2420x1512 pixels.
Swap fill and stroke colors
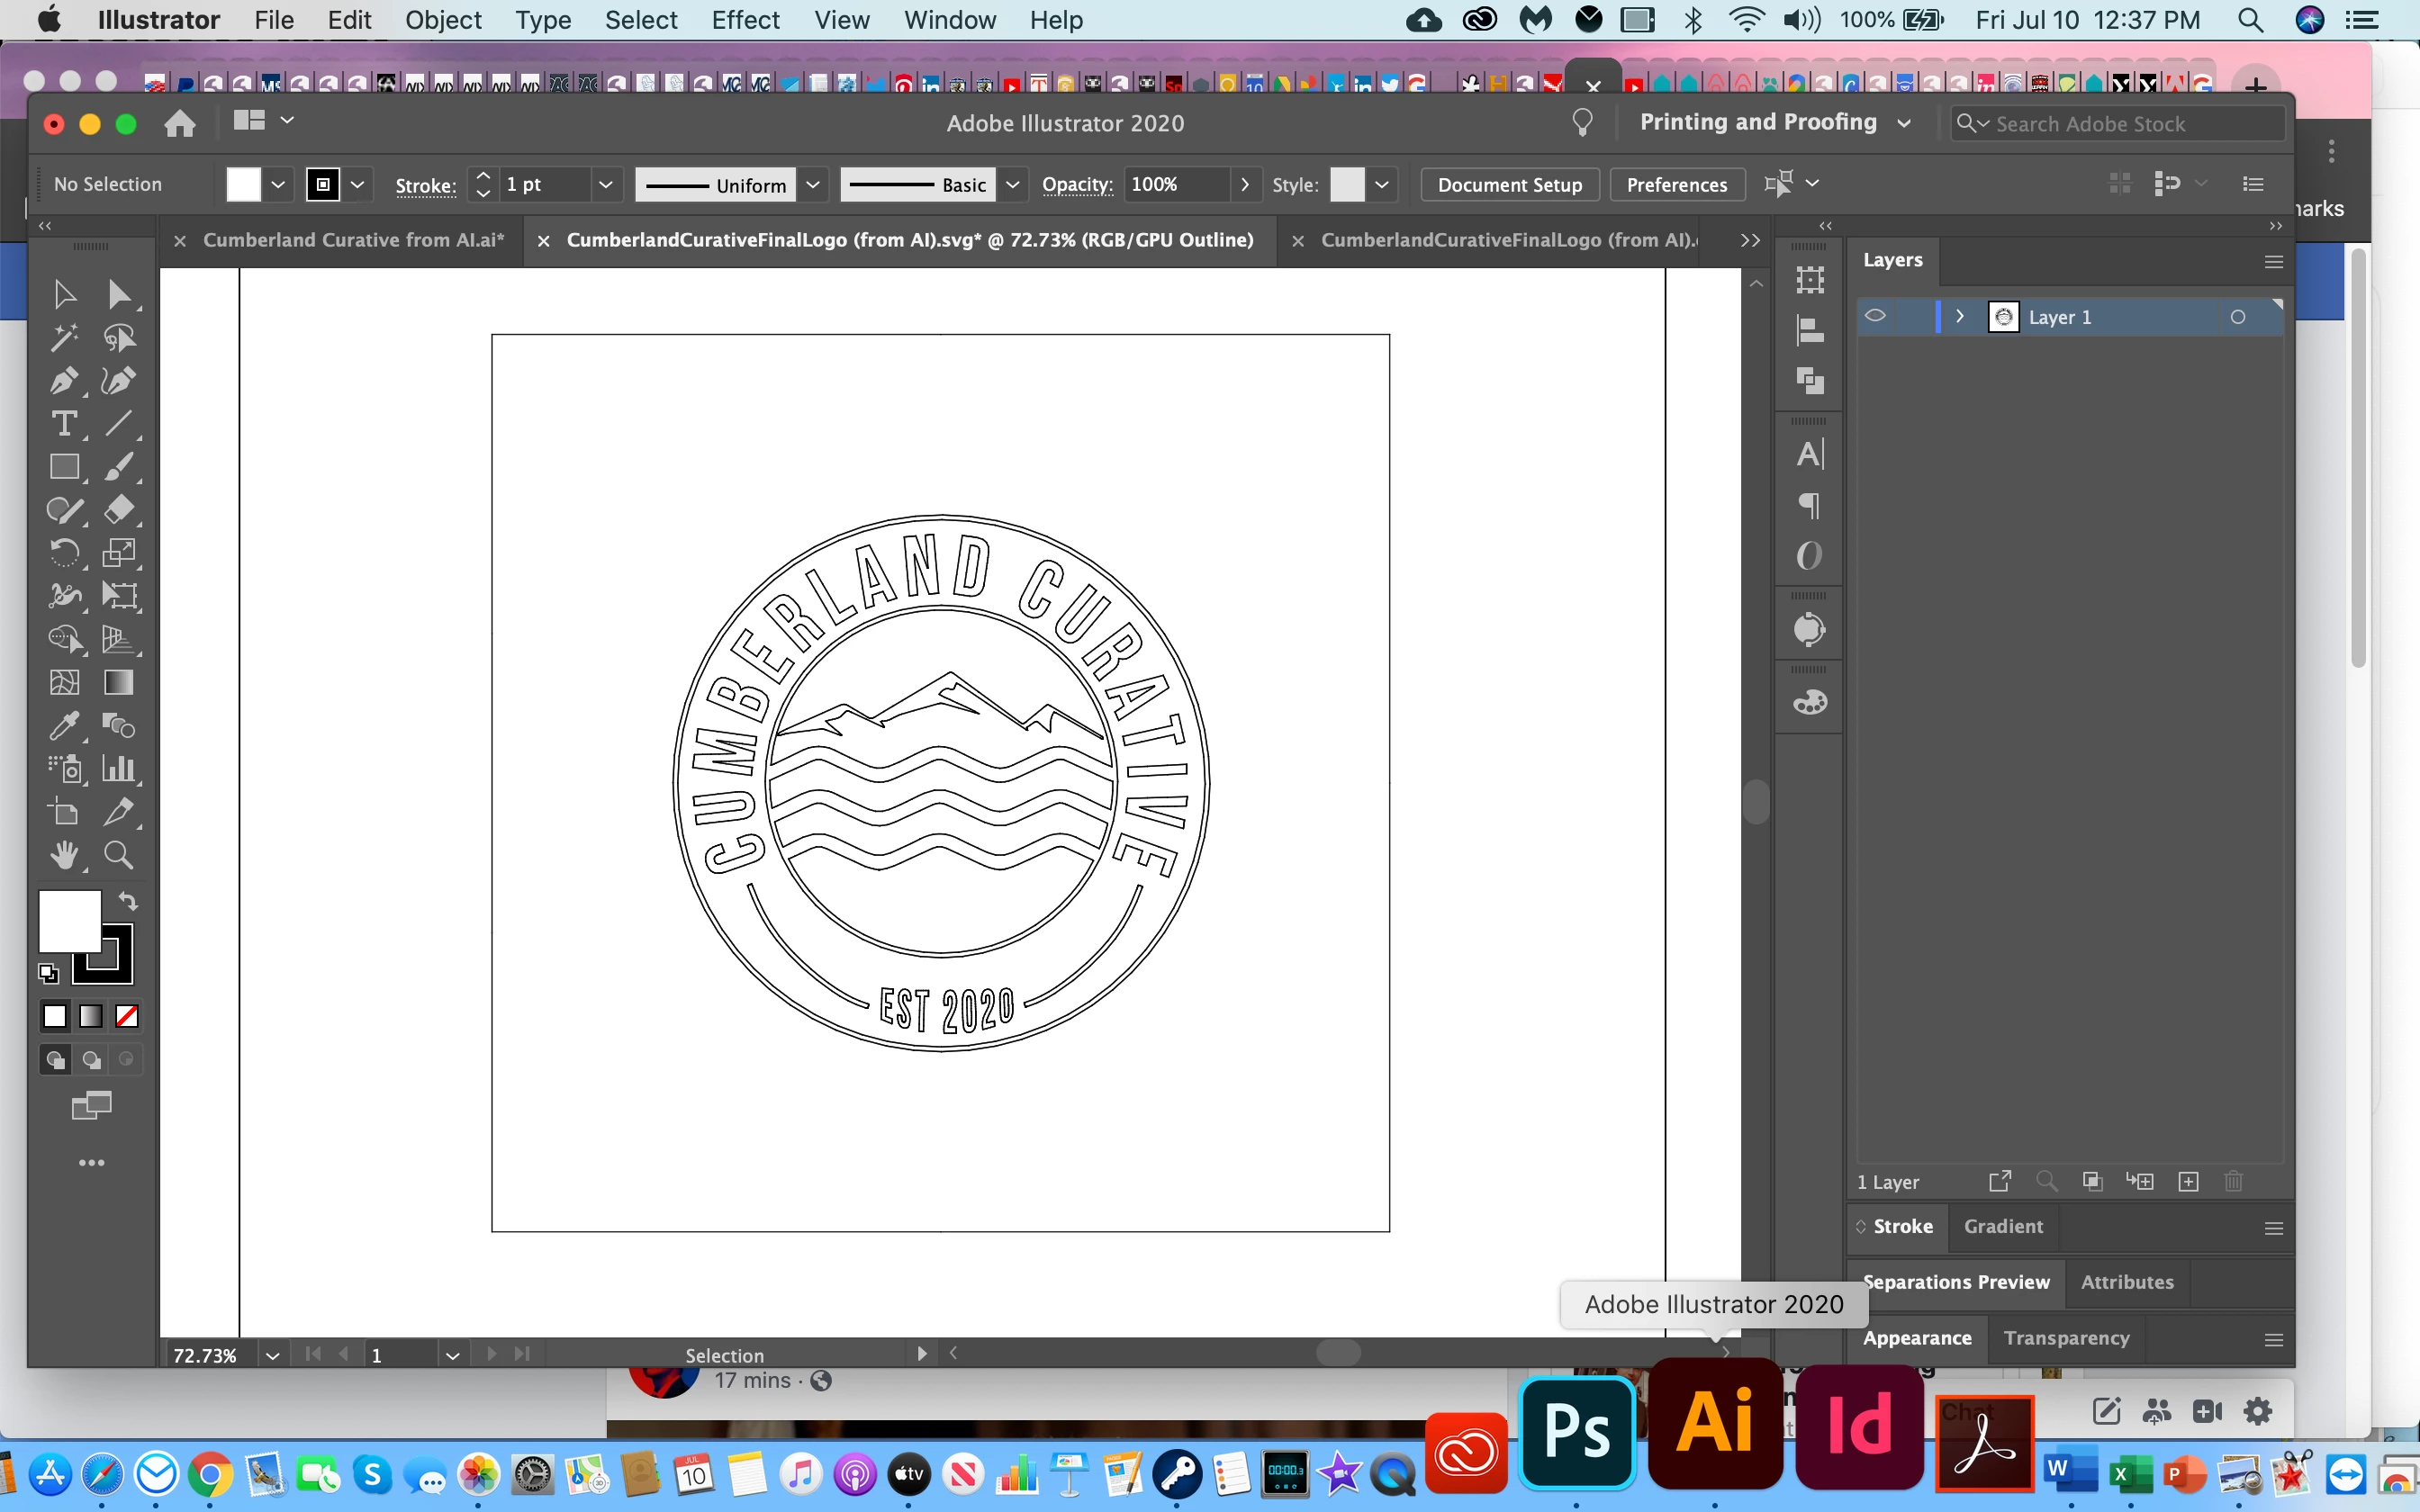coord(128,900)
